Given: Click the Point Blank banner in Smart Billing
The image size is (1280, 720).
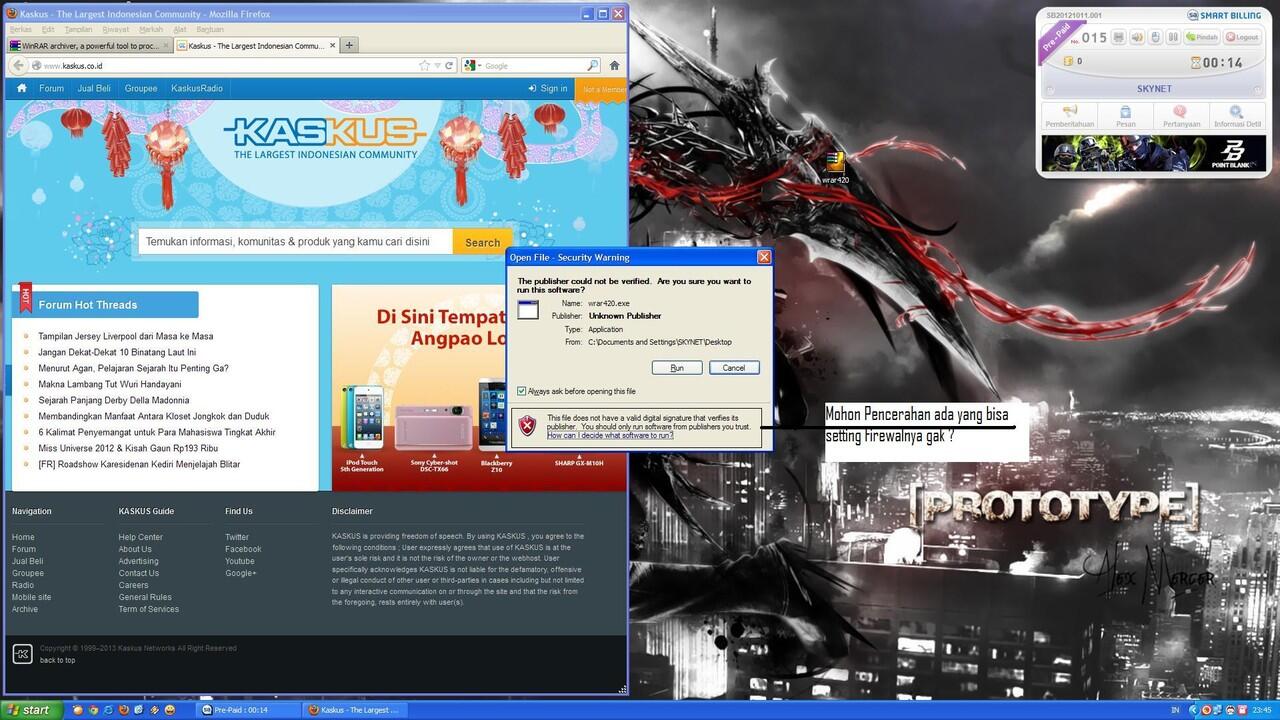Looking at the screenshot, I should pos(1153,153).
